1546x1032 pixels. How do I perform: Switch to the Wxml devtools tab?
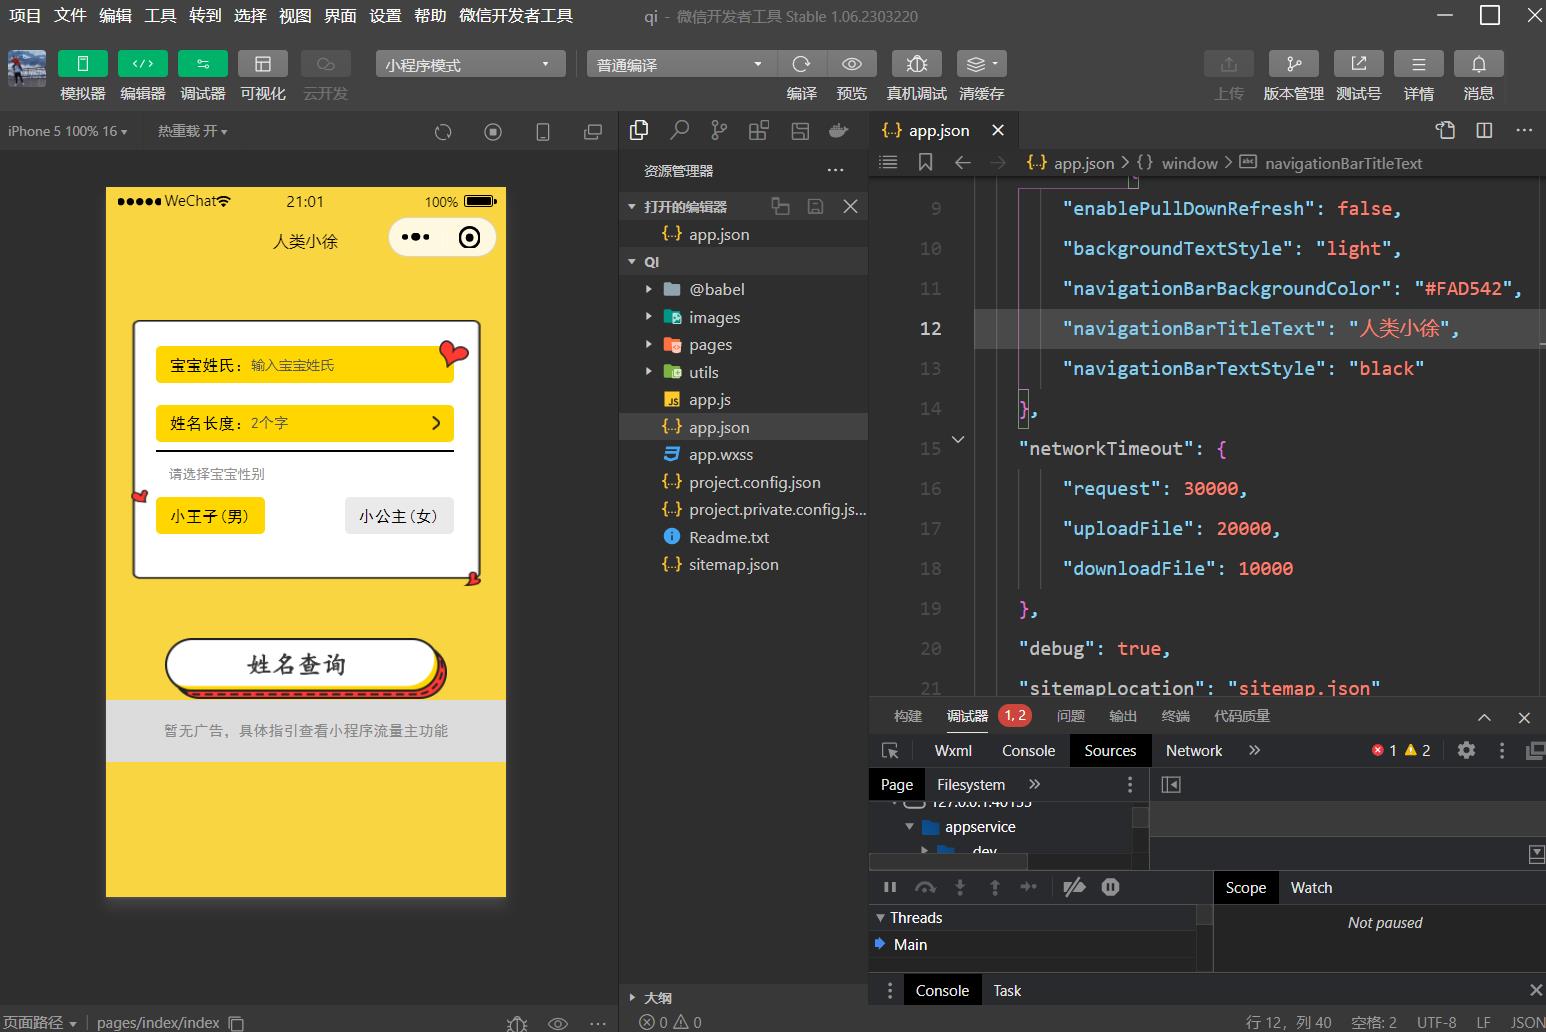[953, 751]
